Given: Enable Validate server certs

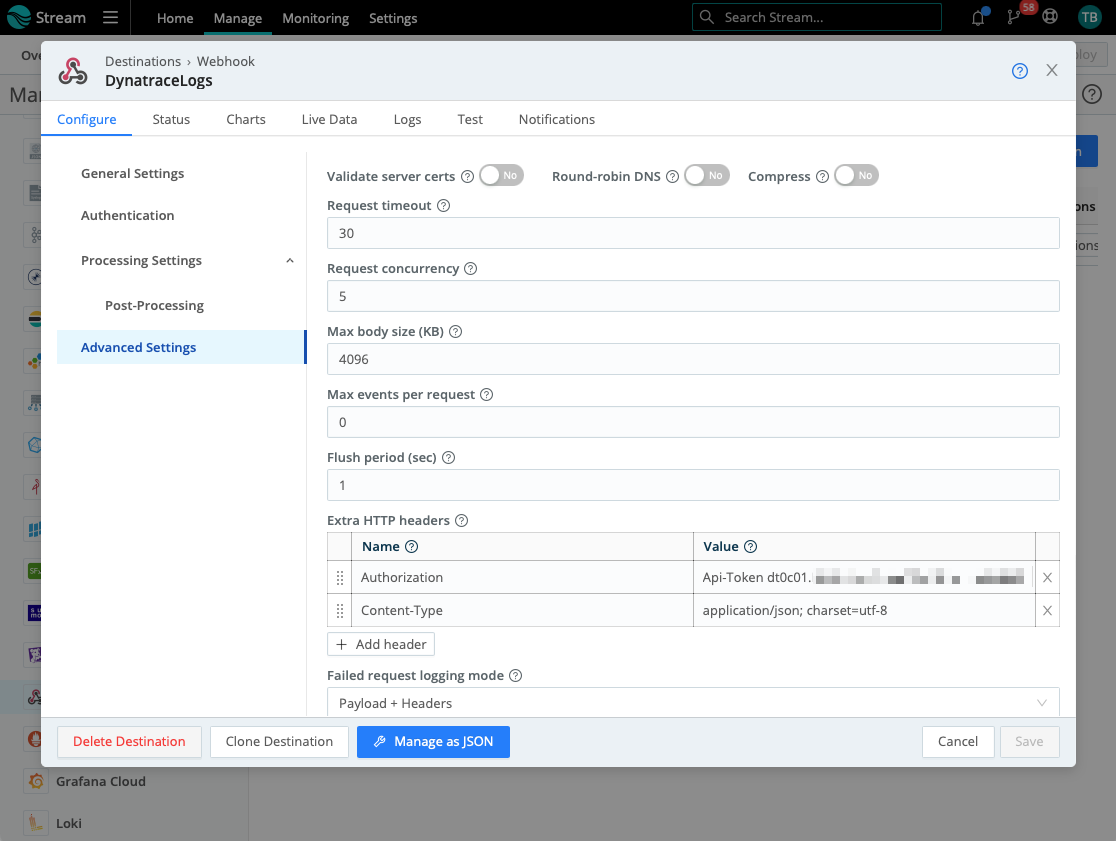Looking at the screenshot, I should (x=500, y=175).
